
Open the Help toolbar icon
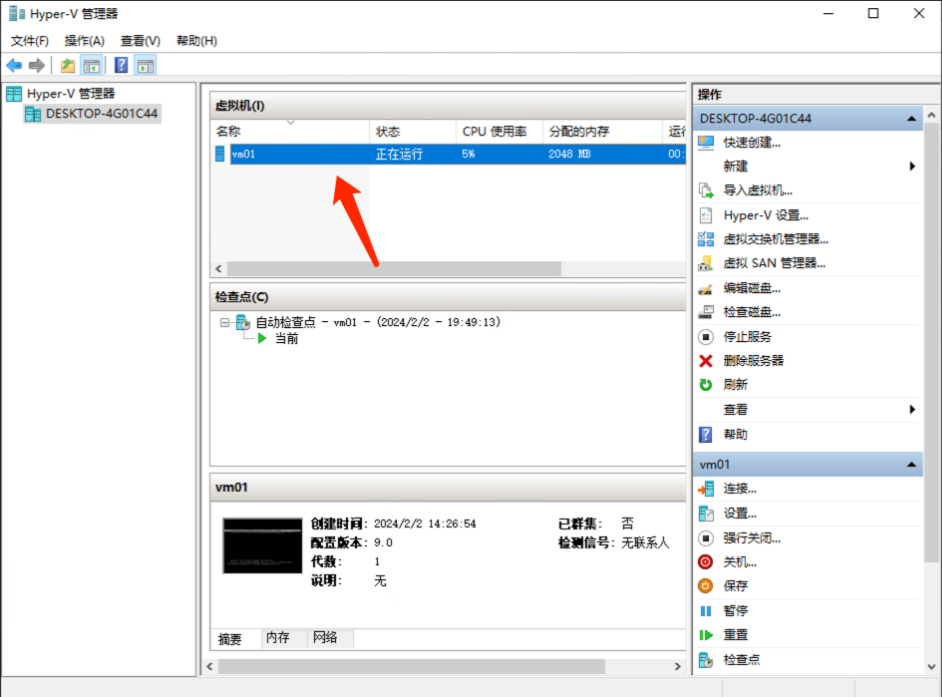(121, 65)
